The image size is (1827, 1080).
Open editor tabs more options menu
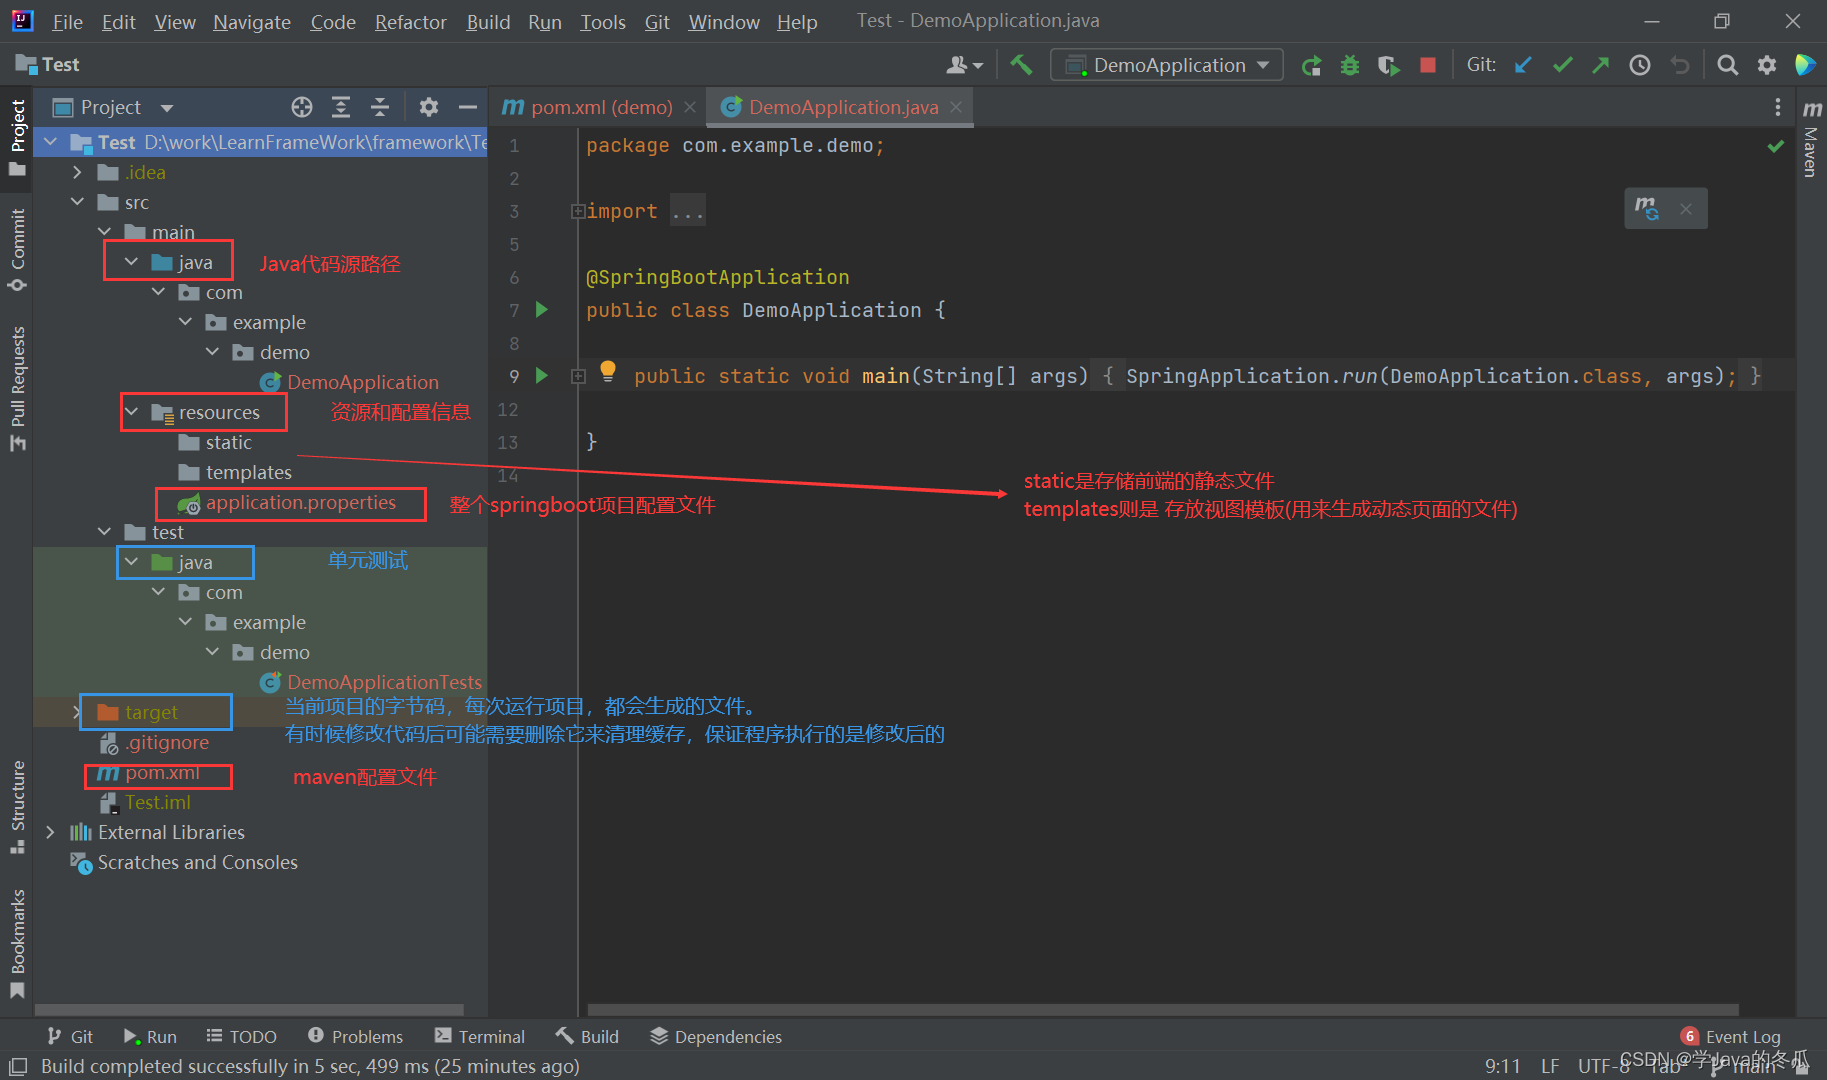click(x=1777, y=107)
